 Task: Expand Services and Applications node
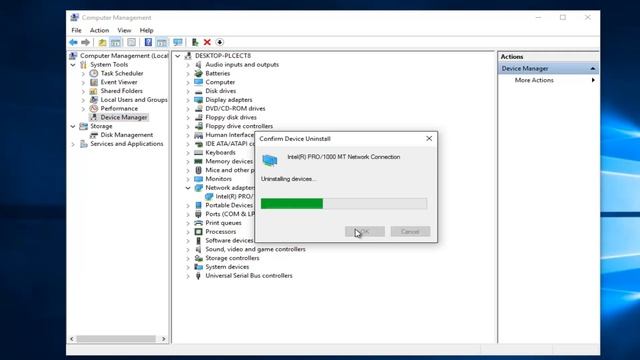(x=73, y=144)
